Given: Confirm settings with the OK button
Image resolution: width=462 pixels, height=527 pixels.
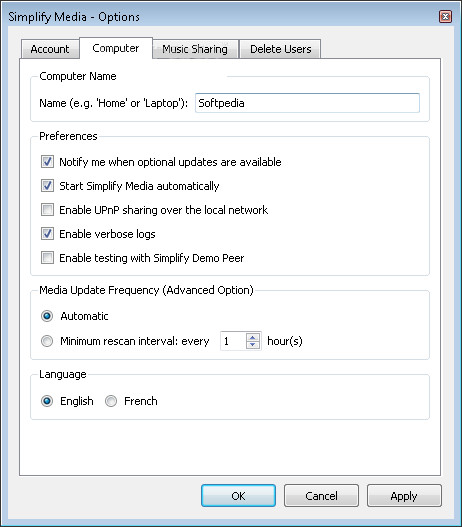Looking at the screenshot, I should (x=238, y=495).
